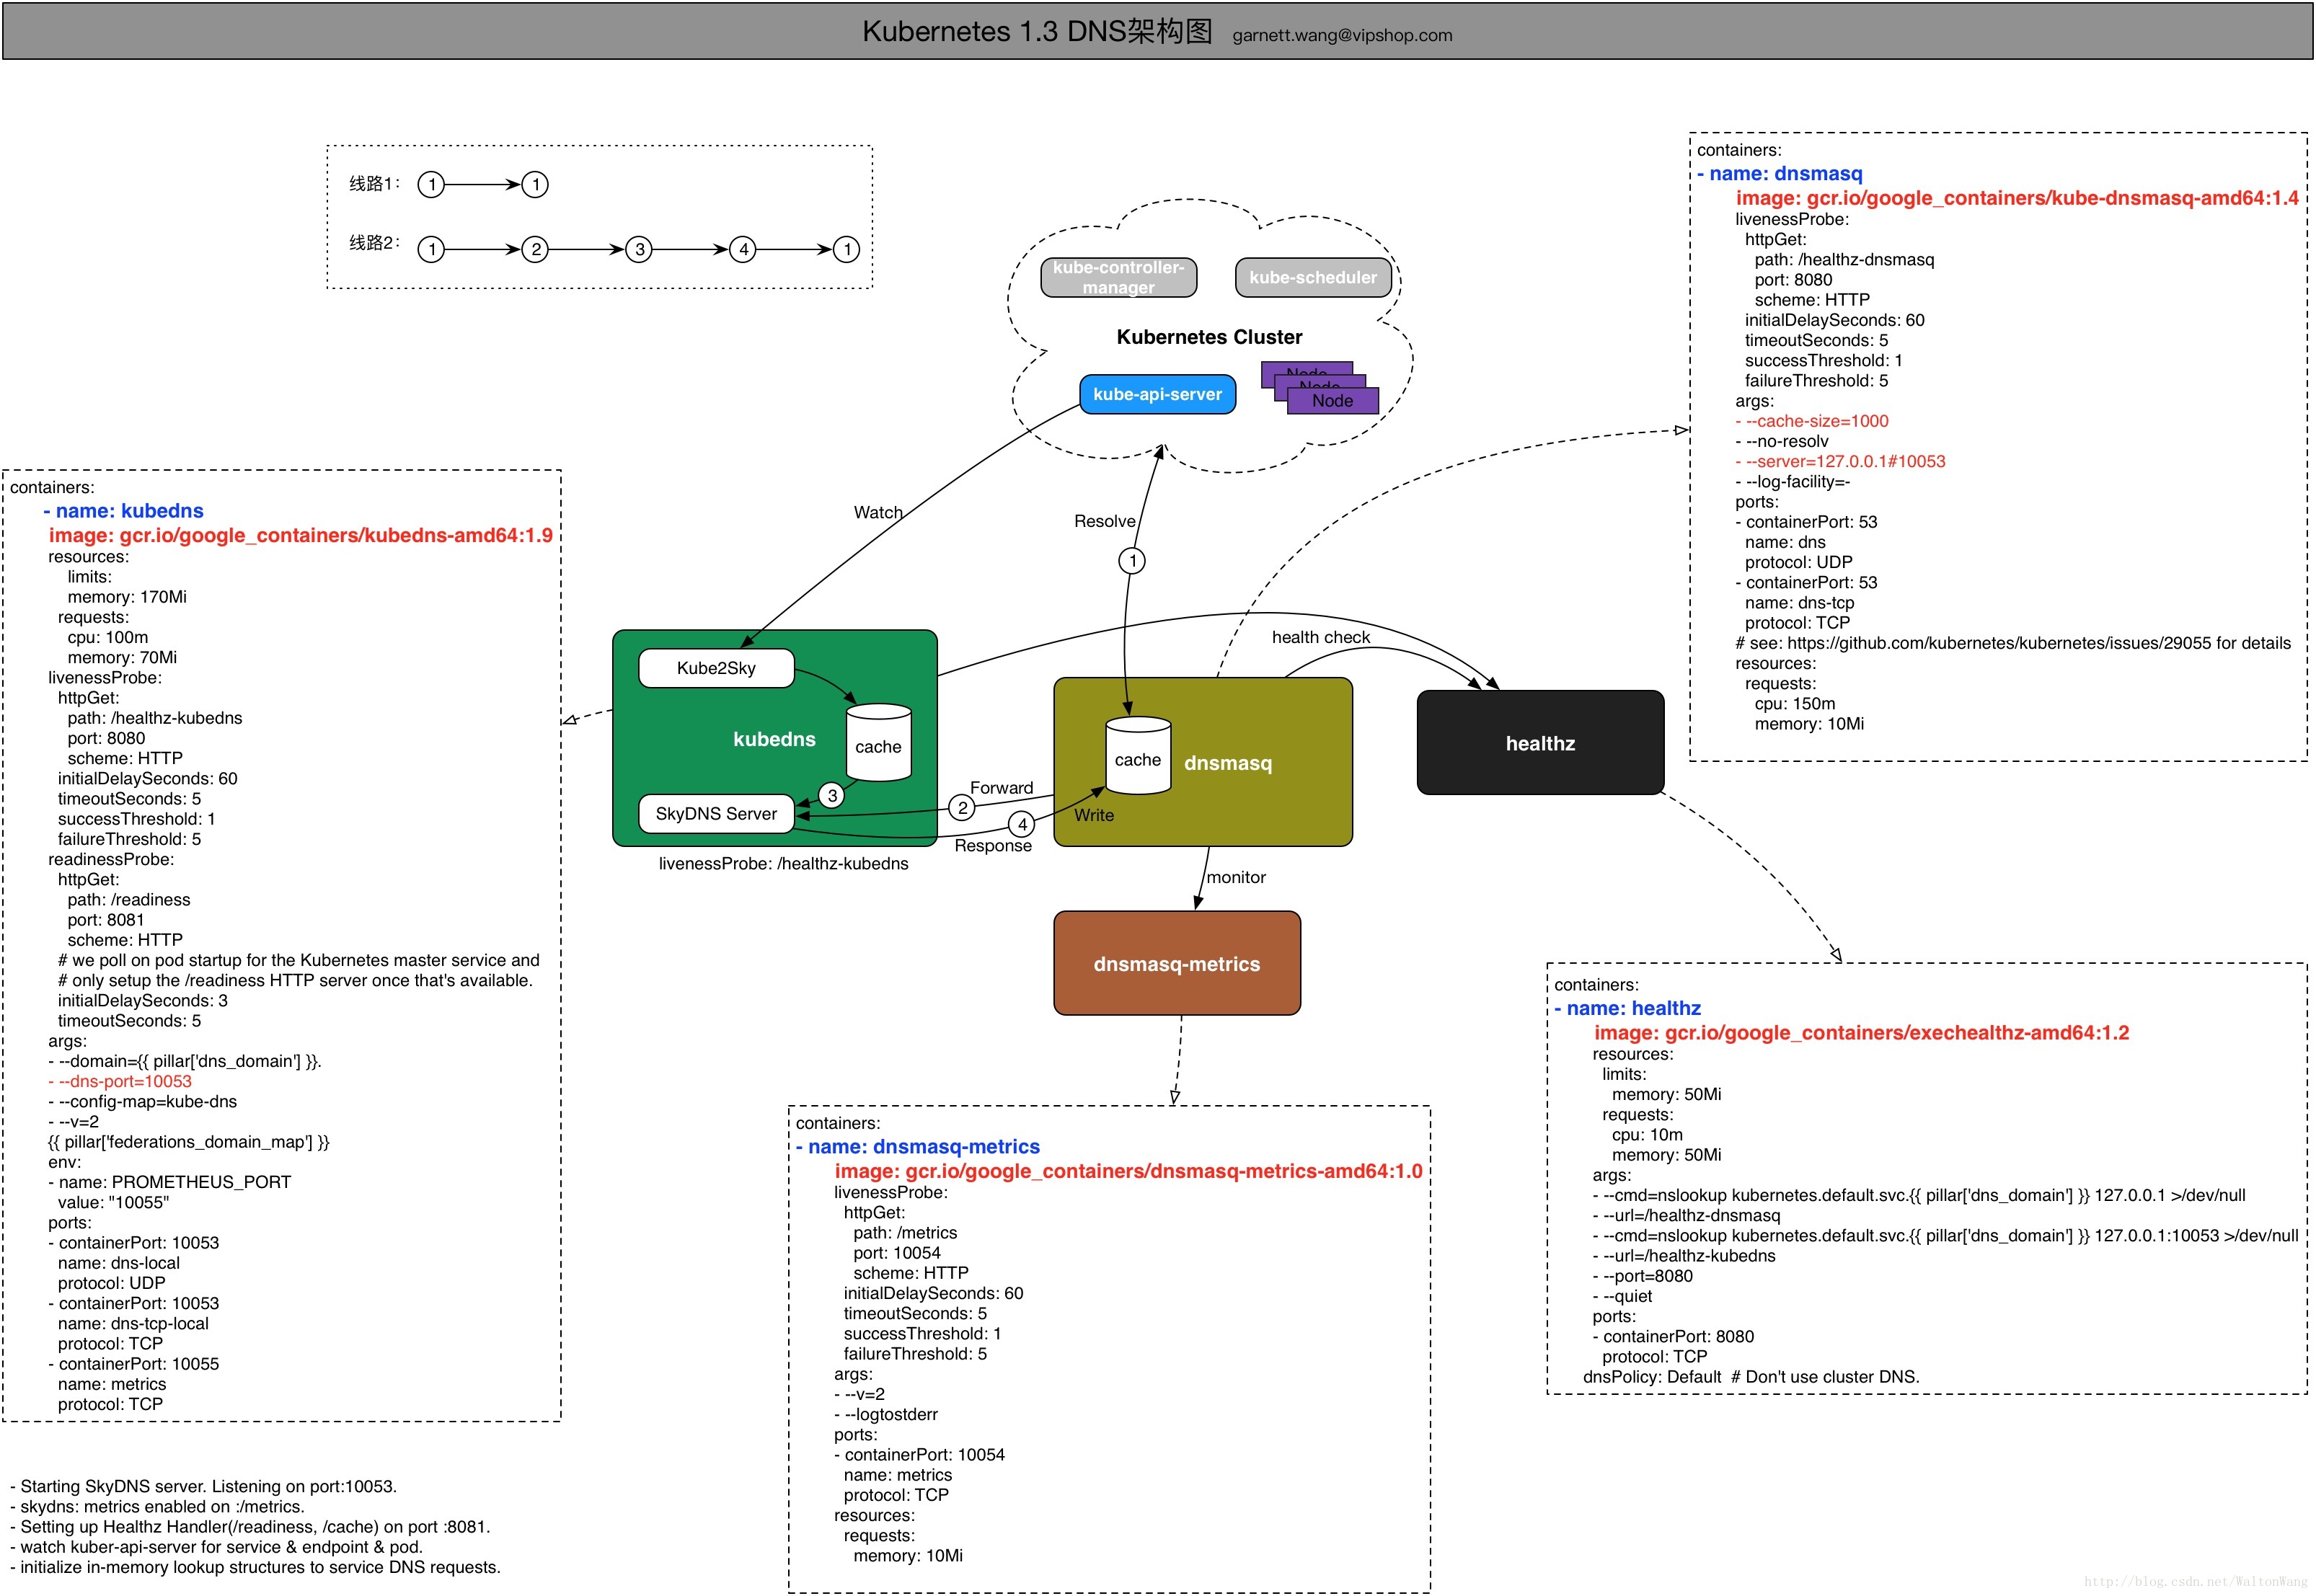
Task: Click the cache cylinder inside kubedns
Action: click(878, 743)
